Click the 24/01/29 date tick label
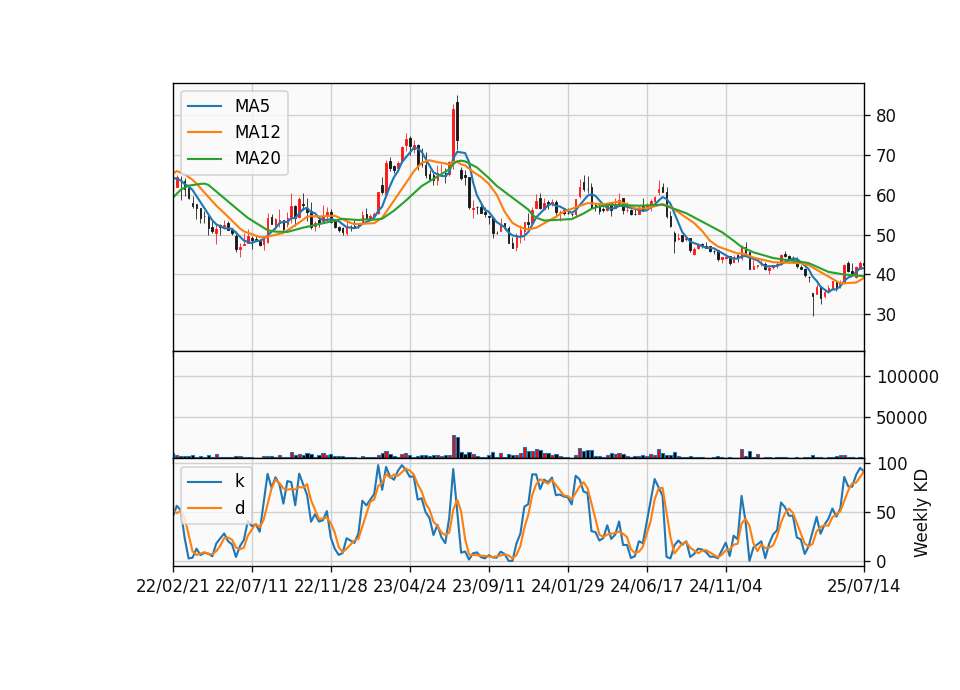 click(x=568, y=586)
